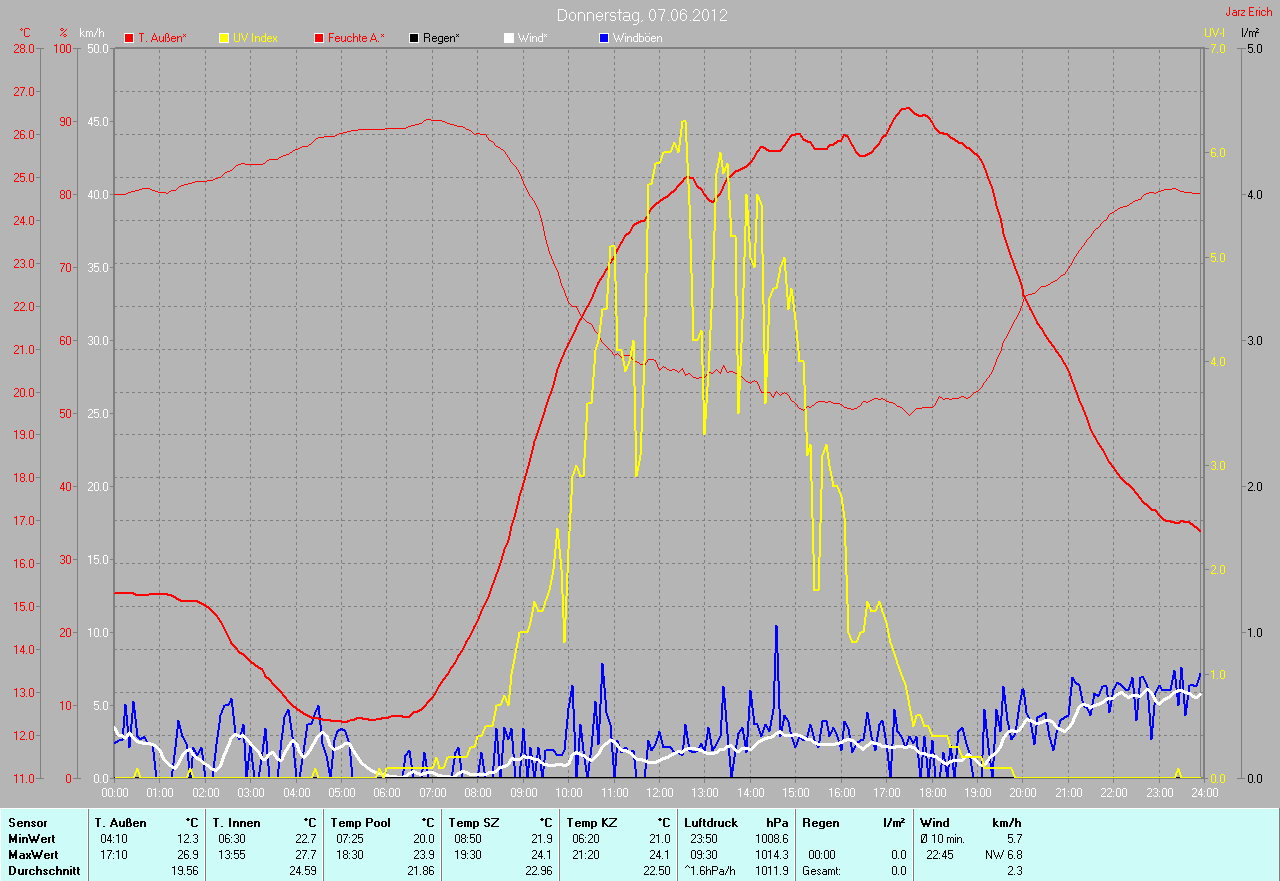Click the "UV-I" axis unit label
Image resolution: width=1280 pixels, height=881 pixels.
(x=1215, y=32)
